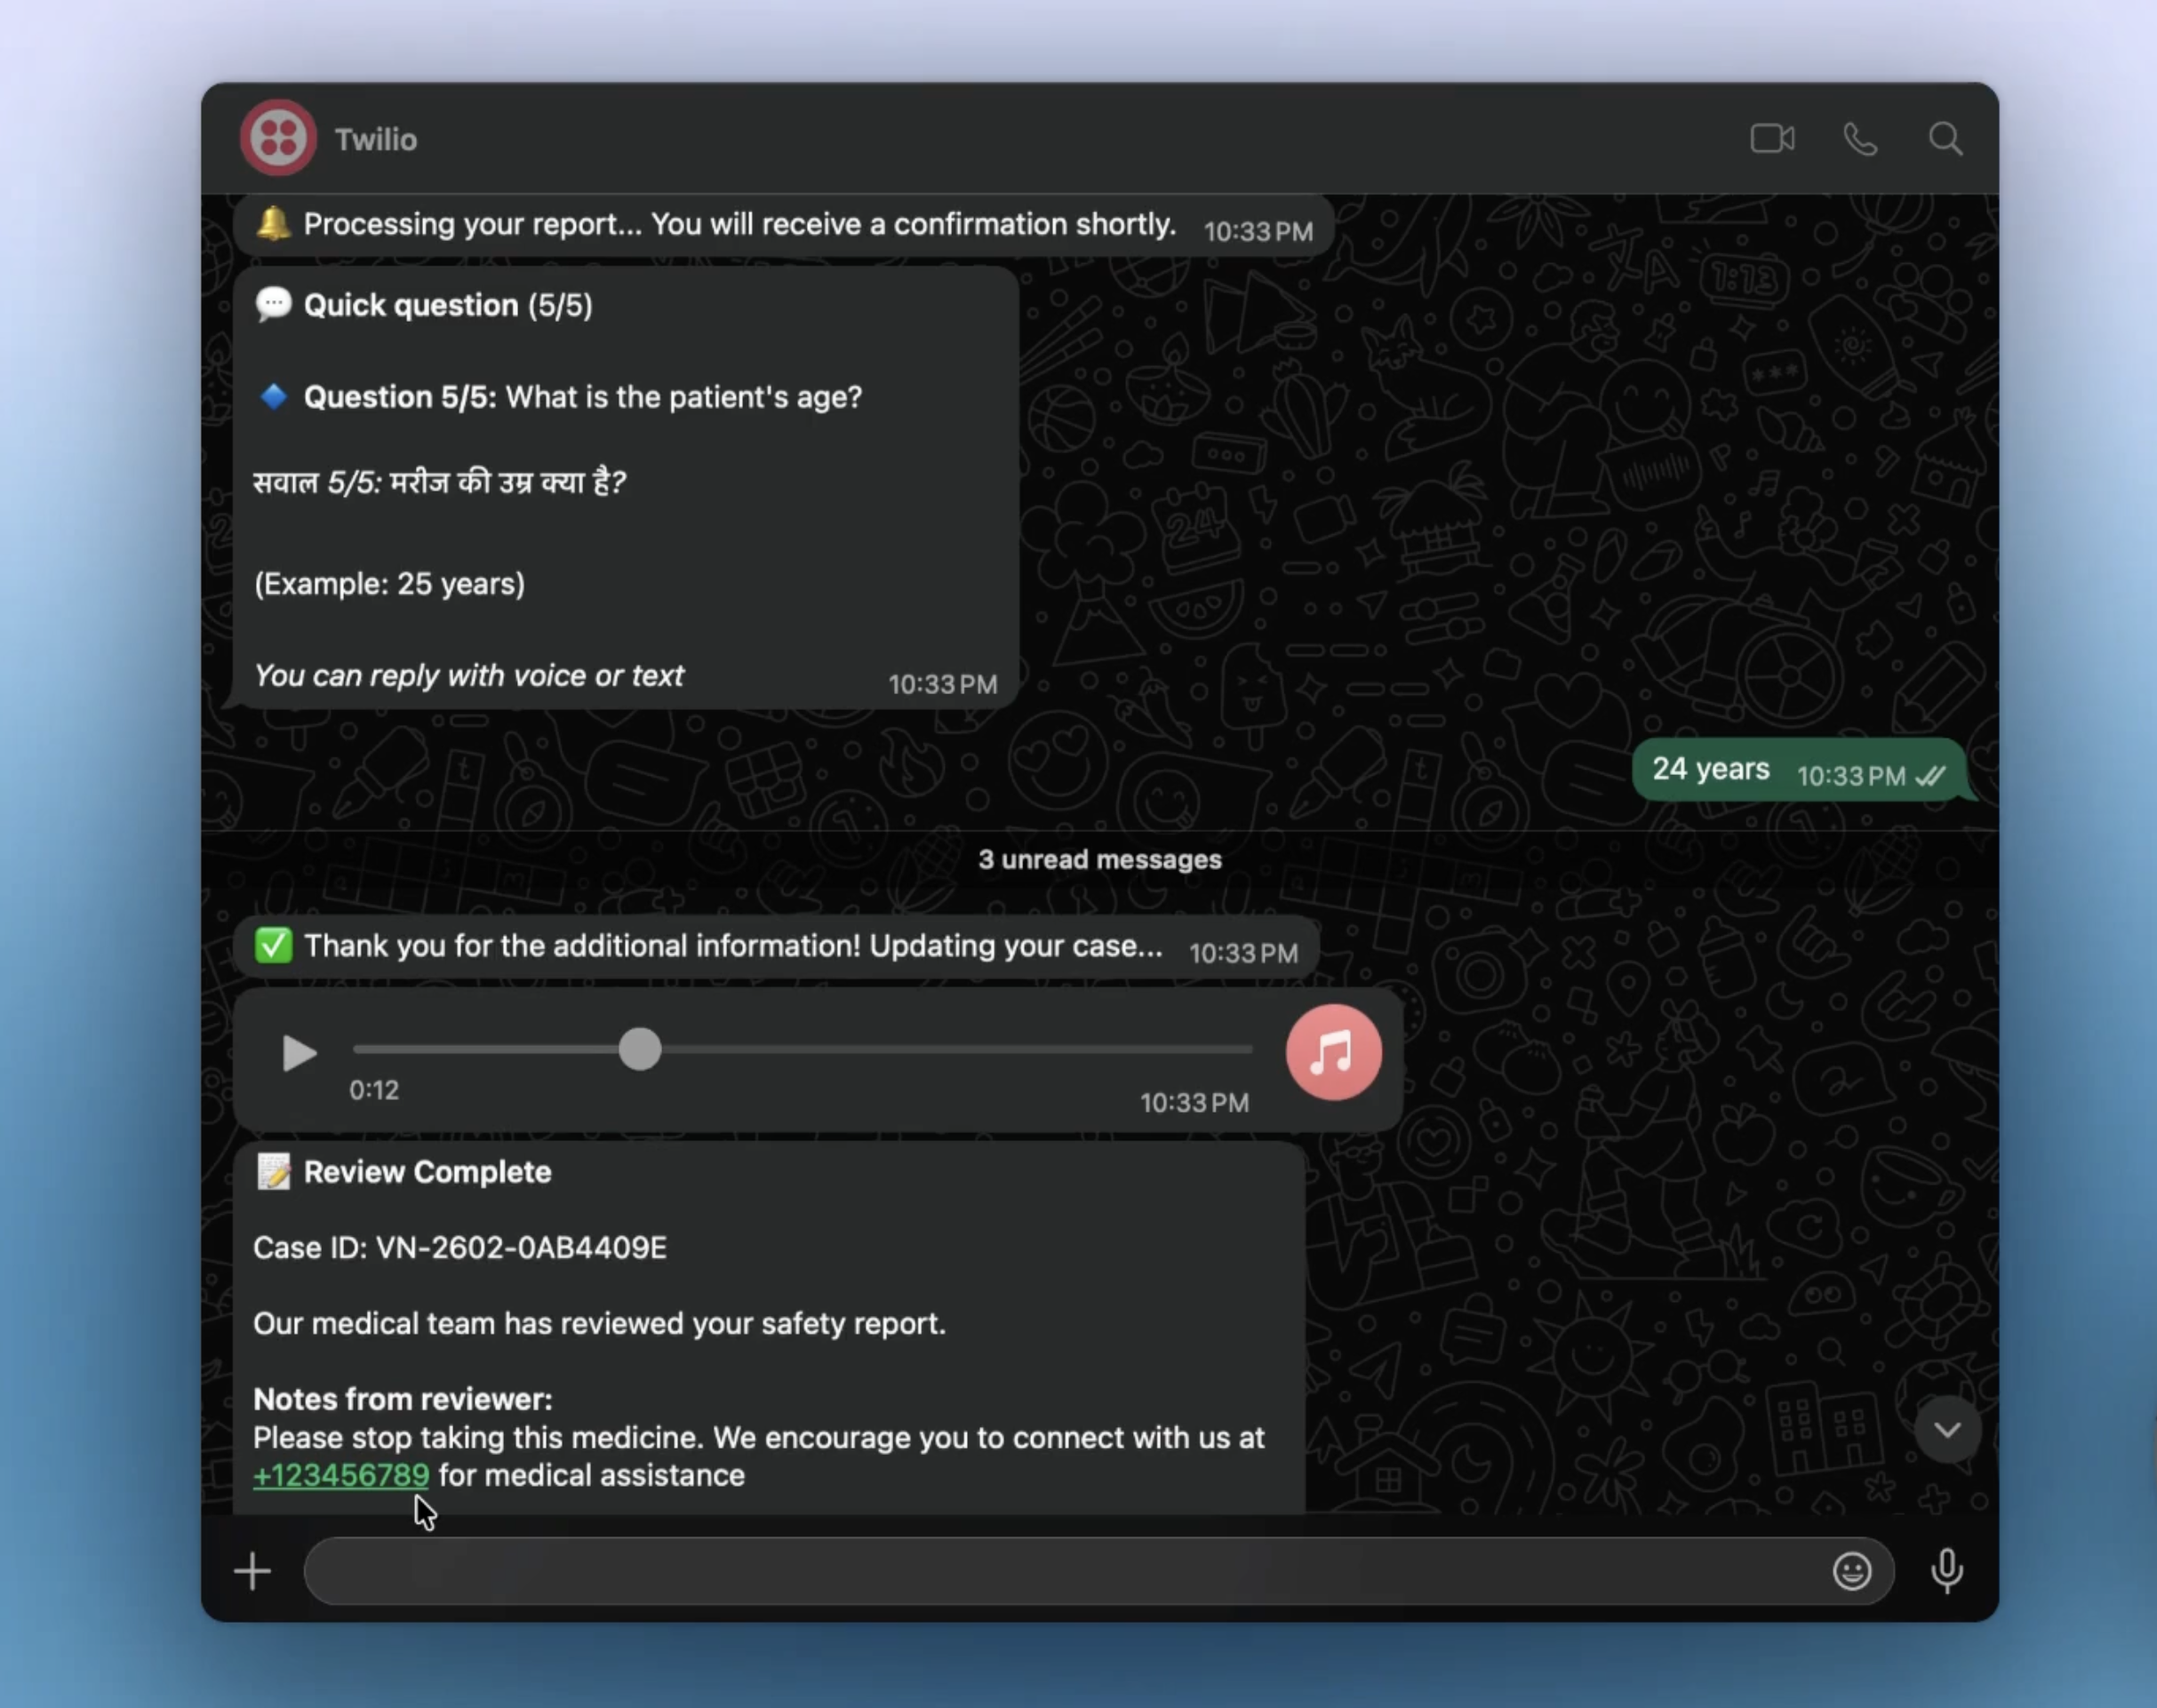
Task: Click the Thank you confirmation message
Action: 733,946
